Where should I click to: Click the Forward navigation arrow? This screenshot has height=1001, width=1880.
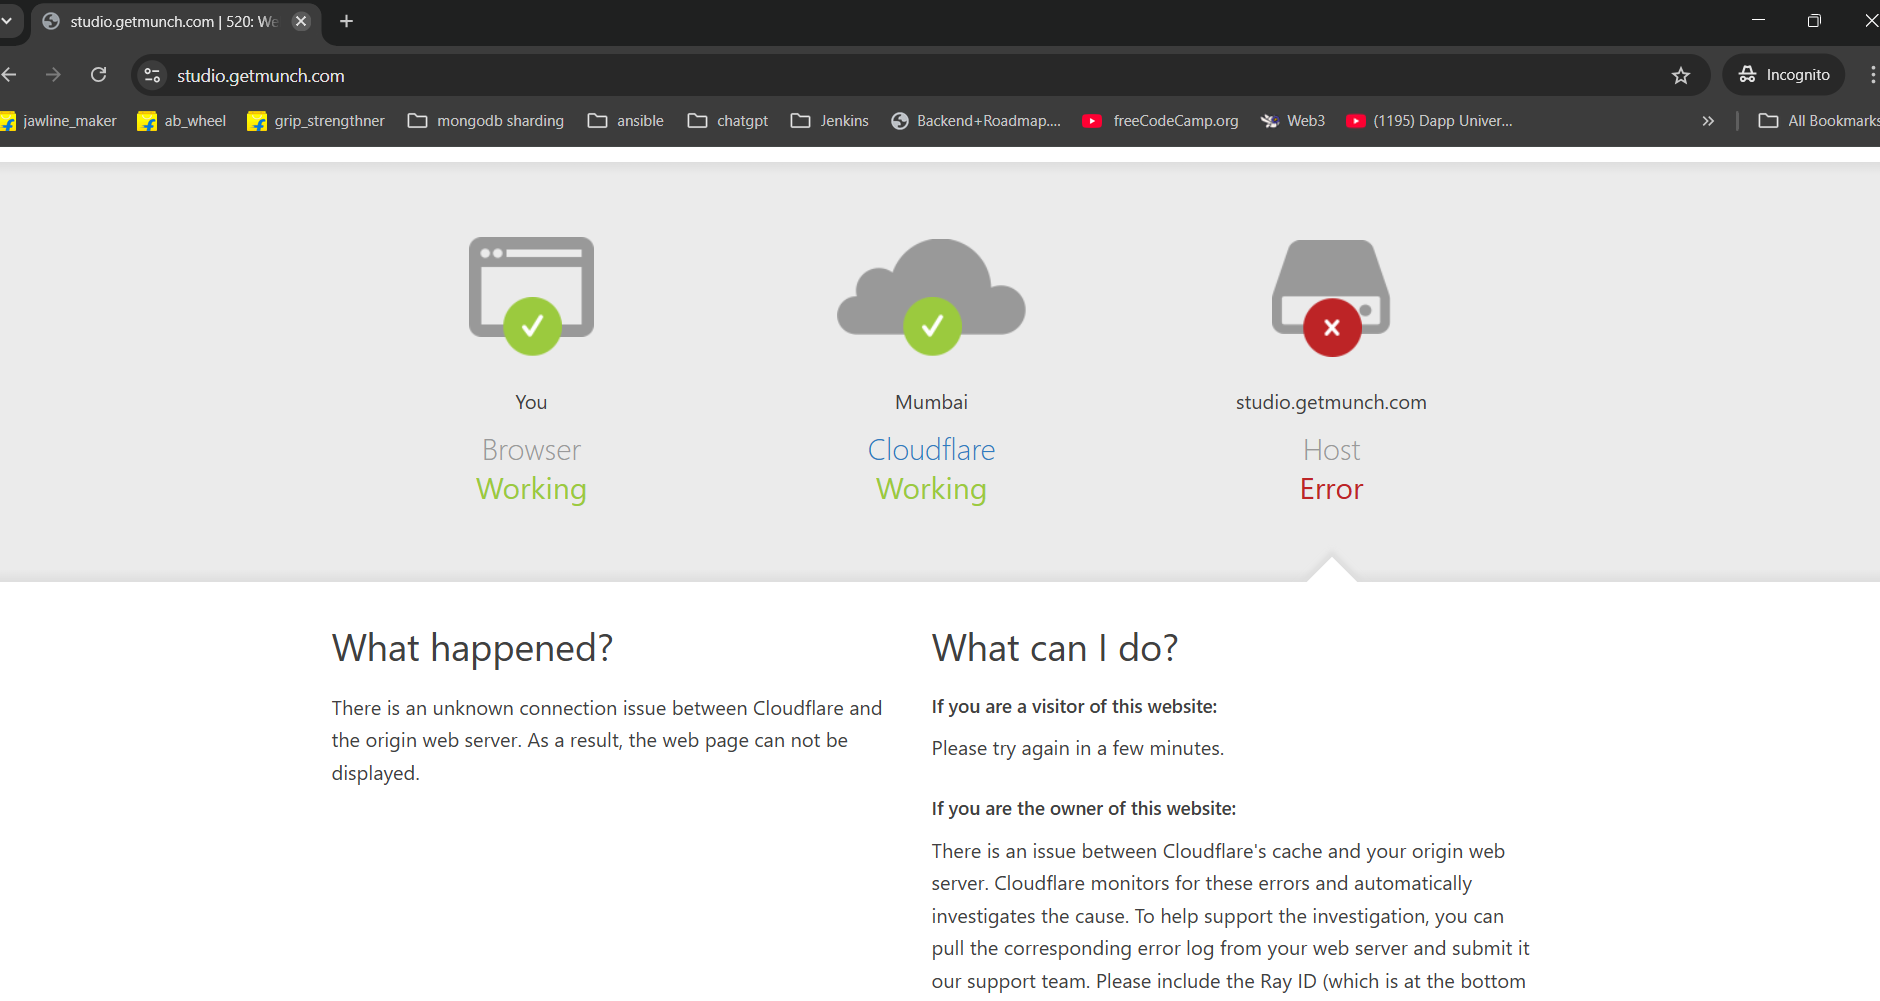53,75
